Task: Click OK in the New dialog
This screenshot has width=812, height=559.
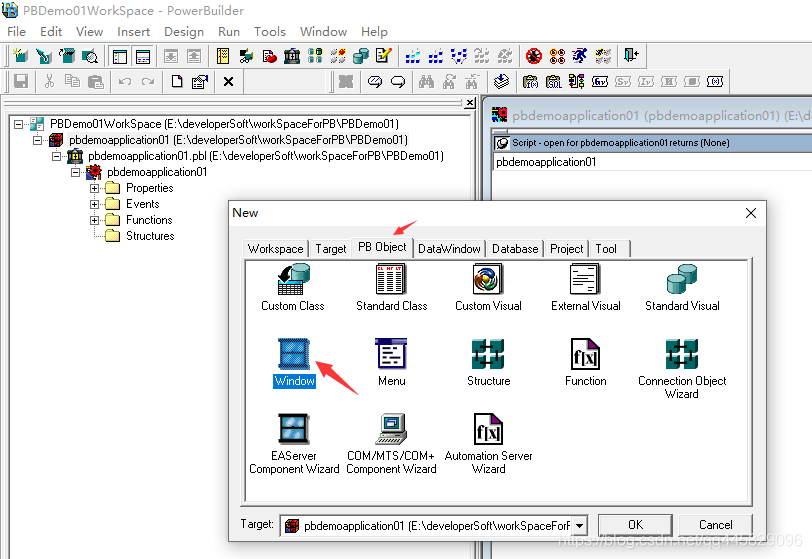Action: (635, 525)
